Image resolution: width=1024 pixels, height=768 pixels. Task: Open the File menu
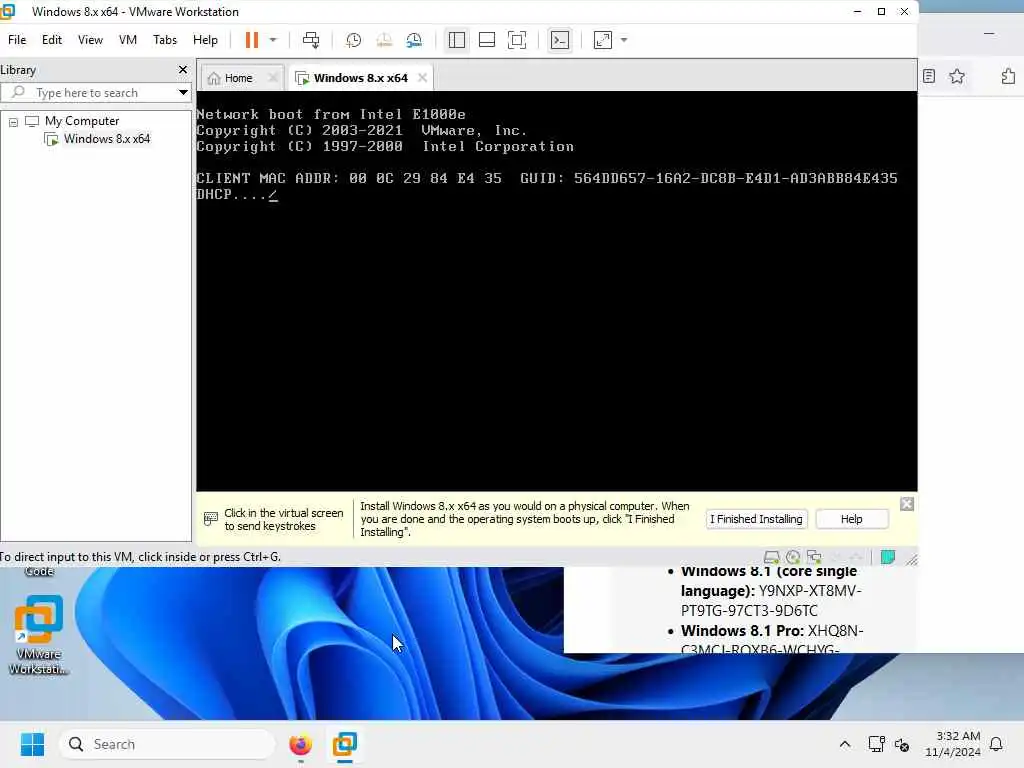point(17,40)
